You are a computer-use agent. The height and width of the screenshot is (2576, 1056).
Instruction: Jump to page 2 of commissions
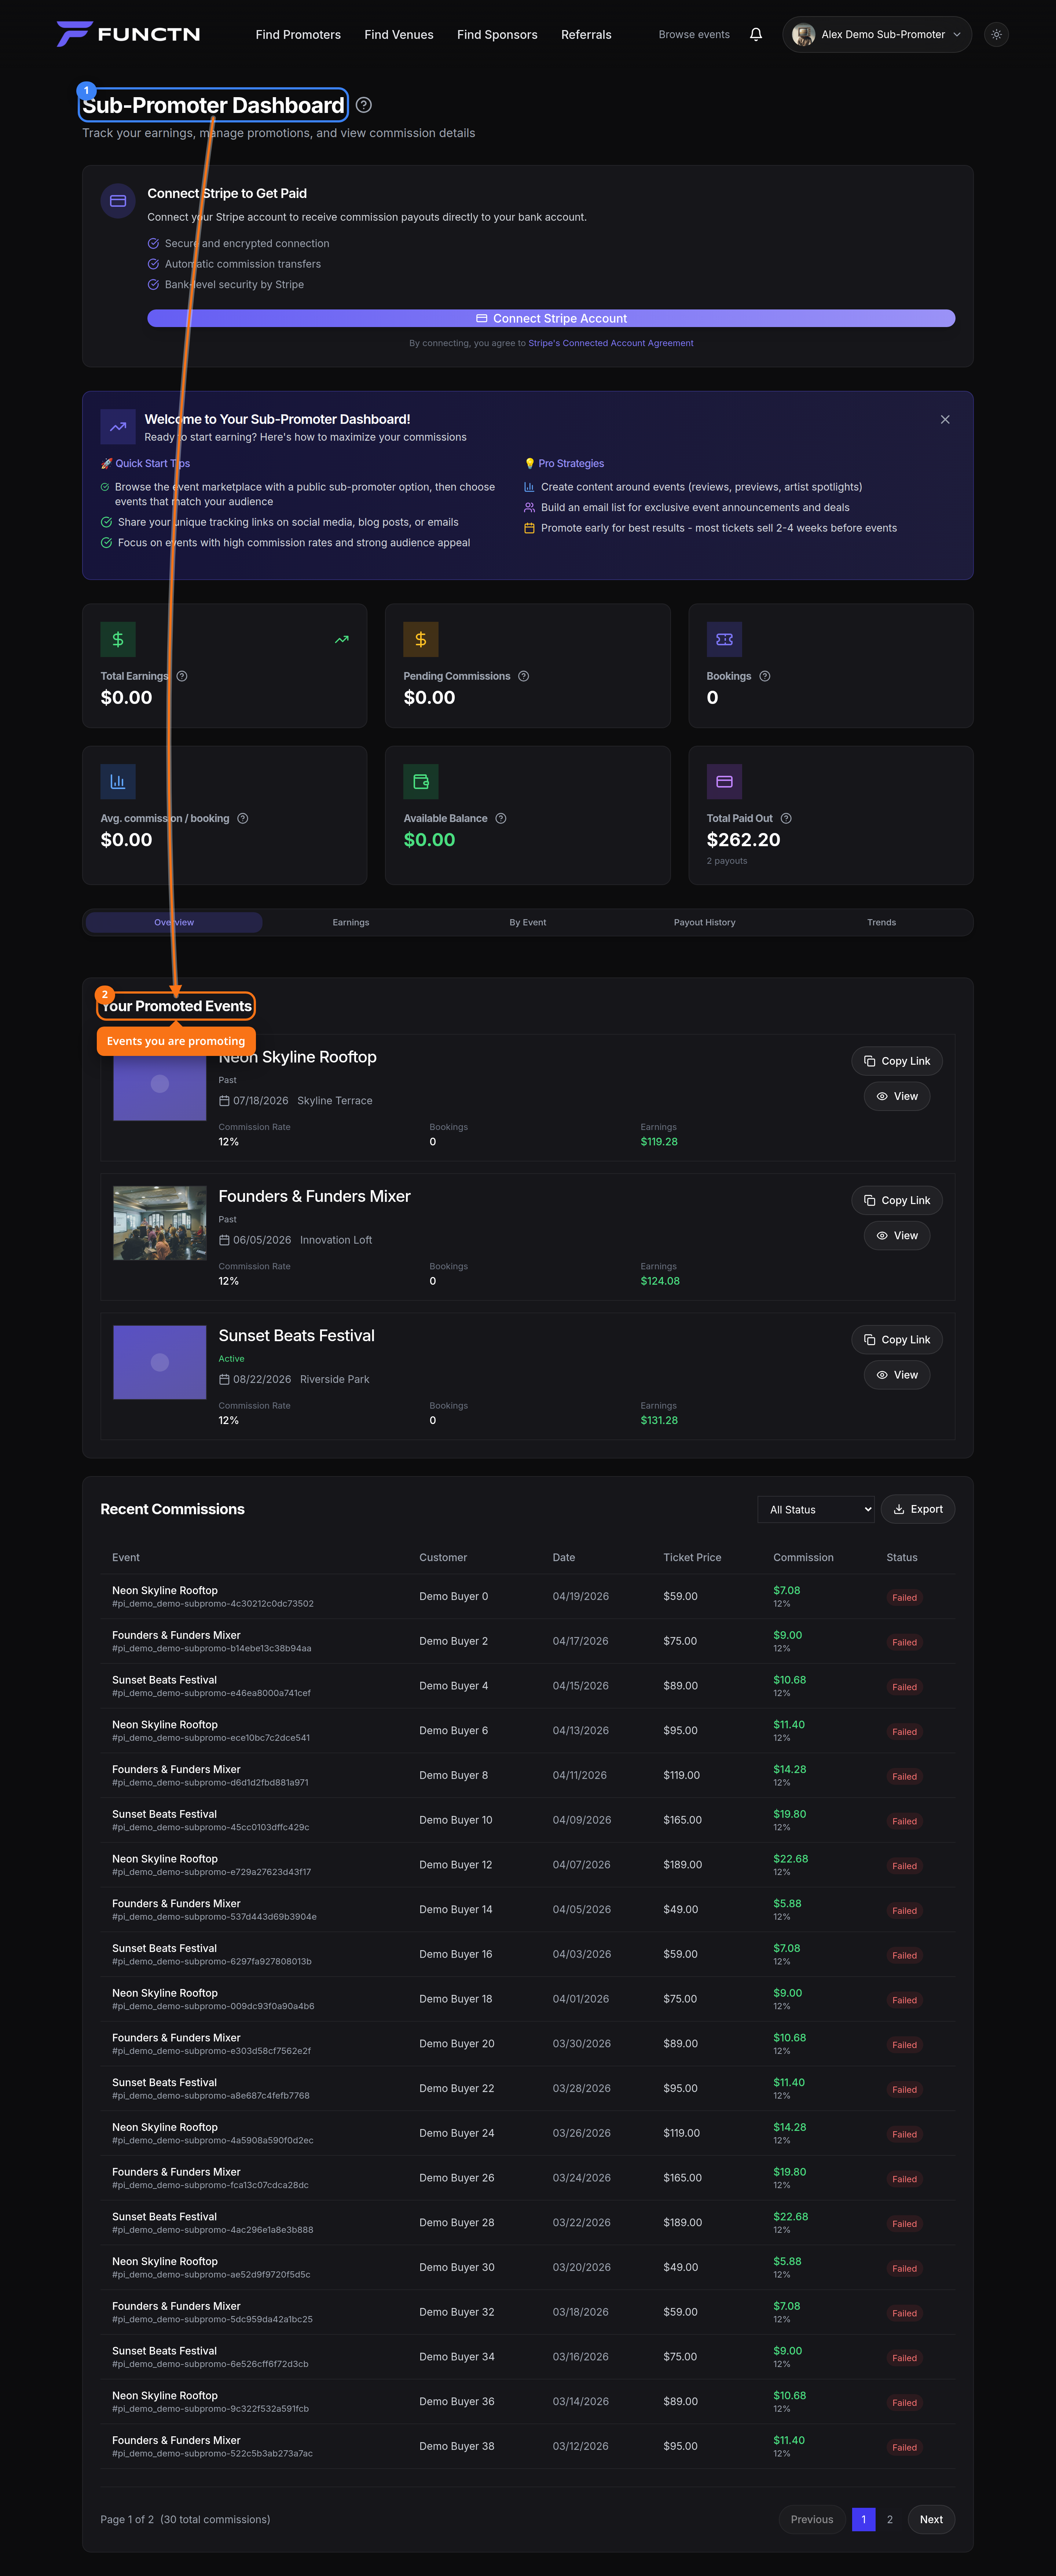890,2519
